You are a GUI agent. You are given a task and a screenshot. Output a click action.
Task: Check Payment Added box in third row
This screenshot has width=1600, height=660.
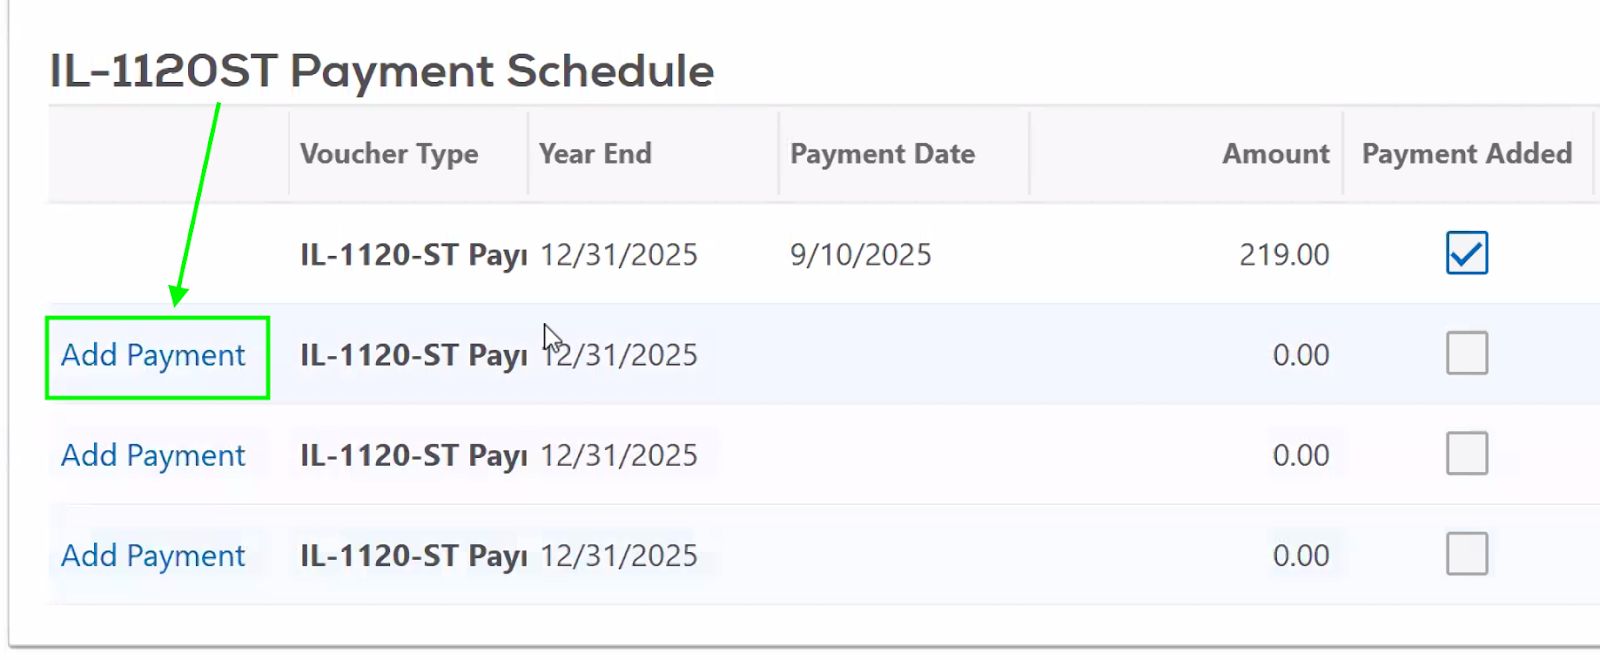tap(1466, 453)
